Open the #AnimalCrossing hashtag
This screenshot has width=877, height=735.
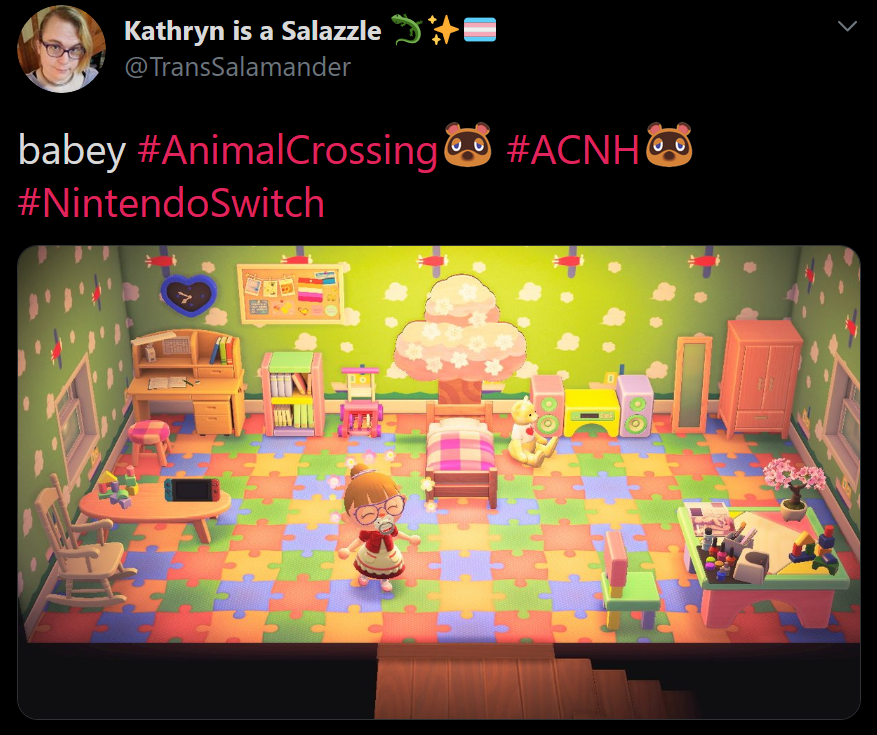(287, 150)
